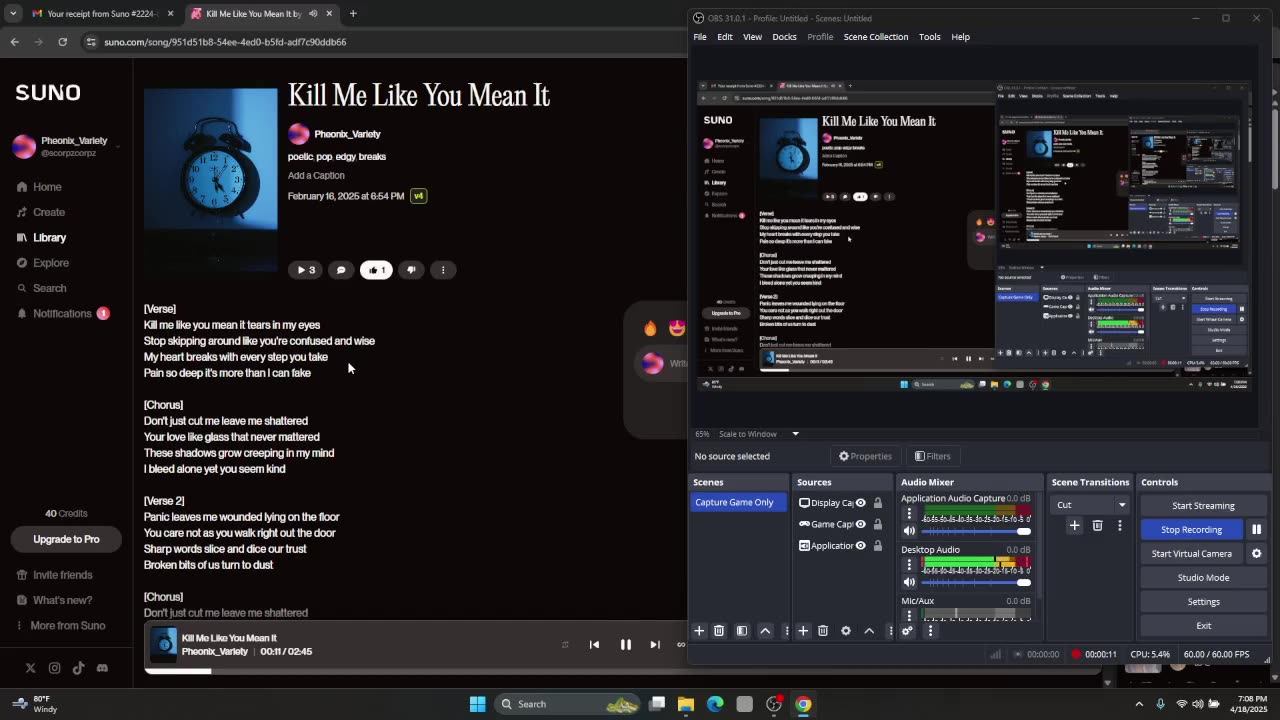Open Suno's Discord social link

point(102,668)
